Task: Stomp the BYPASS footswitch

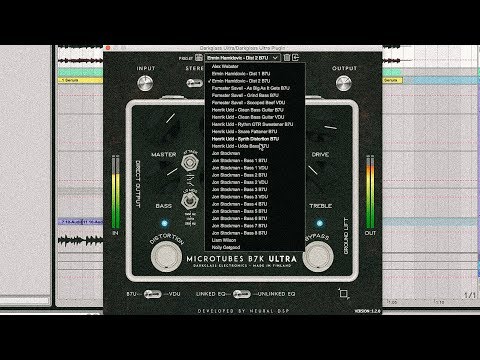Action: click(x=318, y=256)
